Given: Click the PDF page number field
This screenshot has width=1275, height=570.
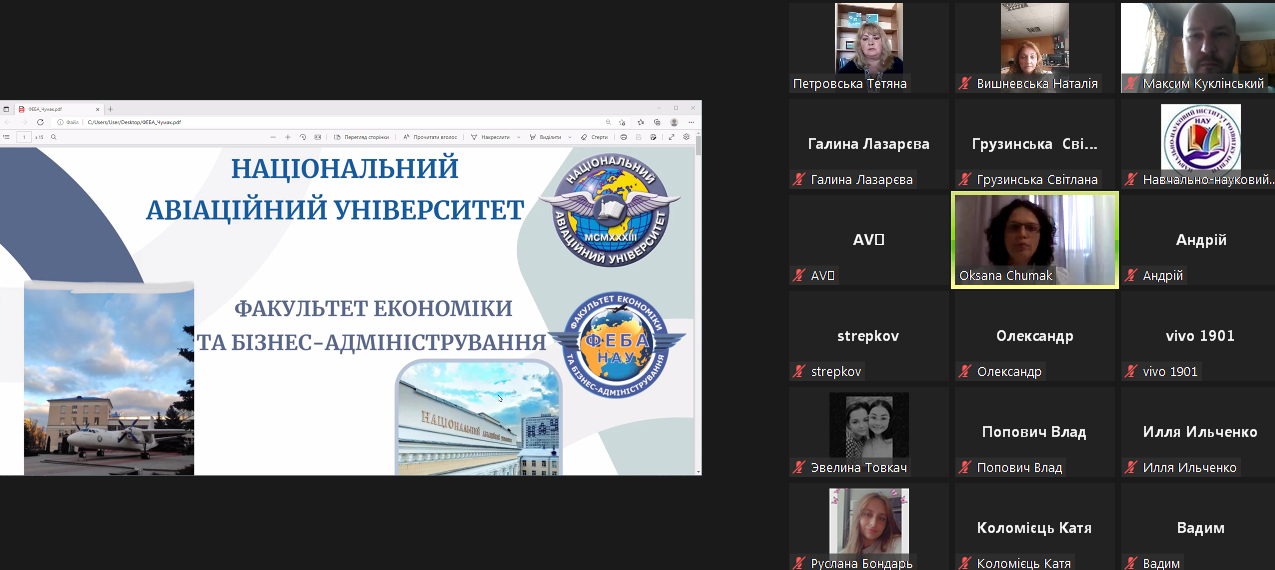Looking at the screenshot, I should point(23,137).
